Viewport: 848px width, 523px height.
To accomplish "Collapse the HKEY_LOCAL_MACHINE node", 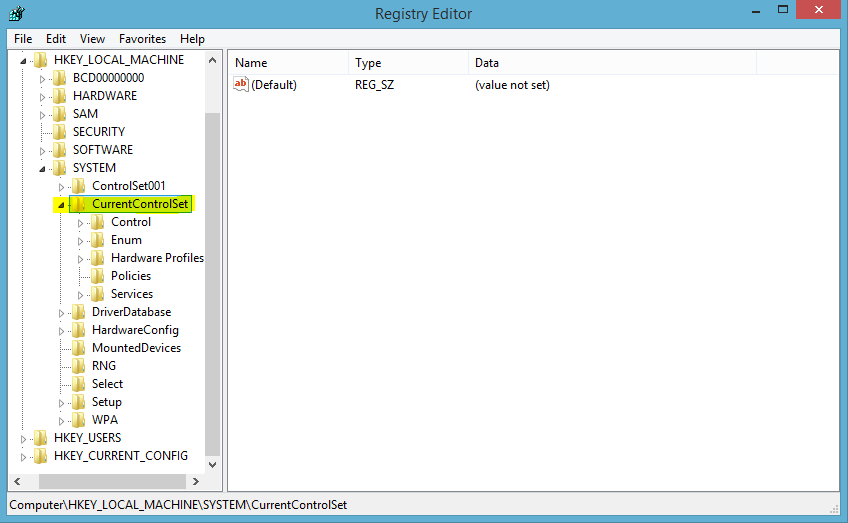I will 23,61.
